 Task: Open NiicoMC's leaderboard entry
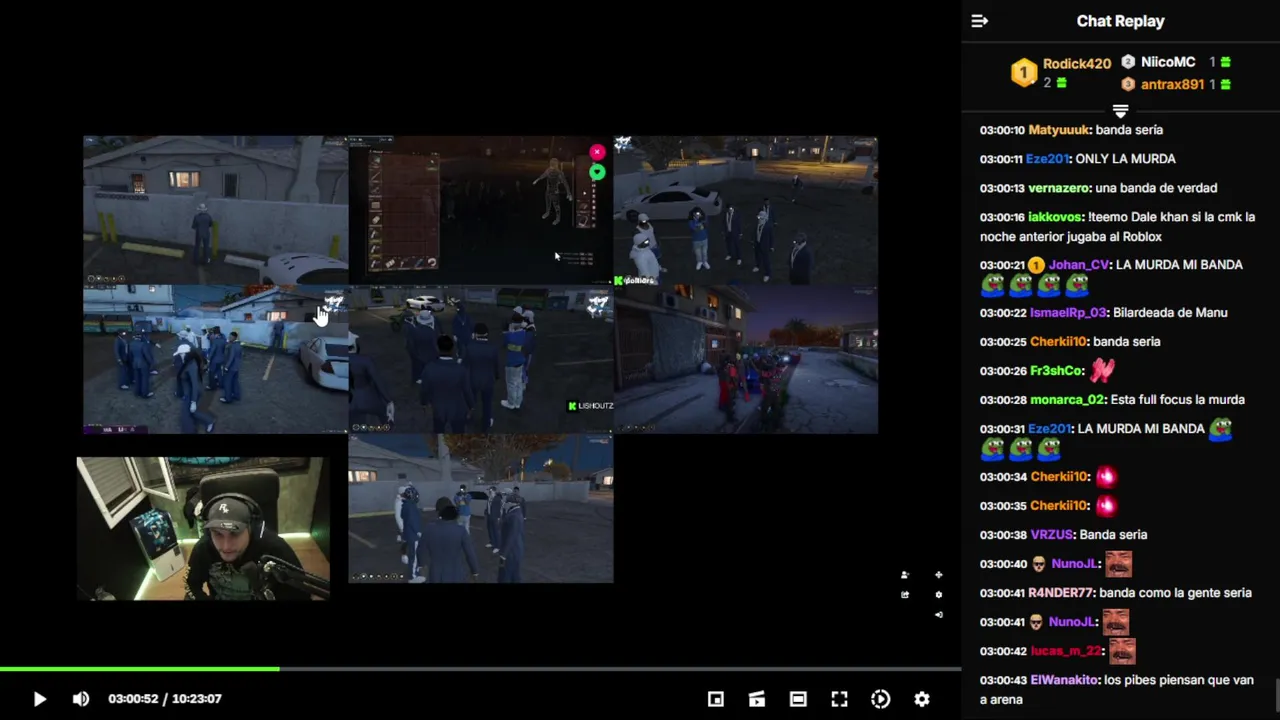click(1168, 62)
